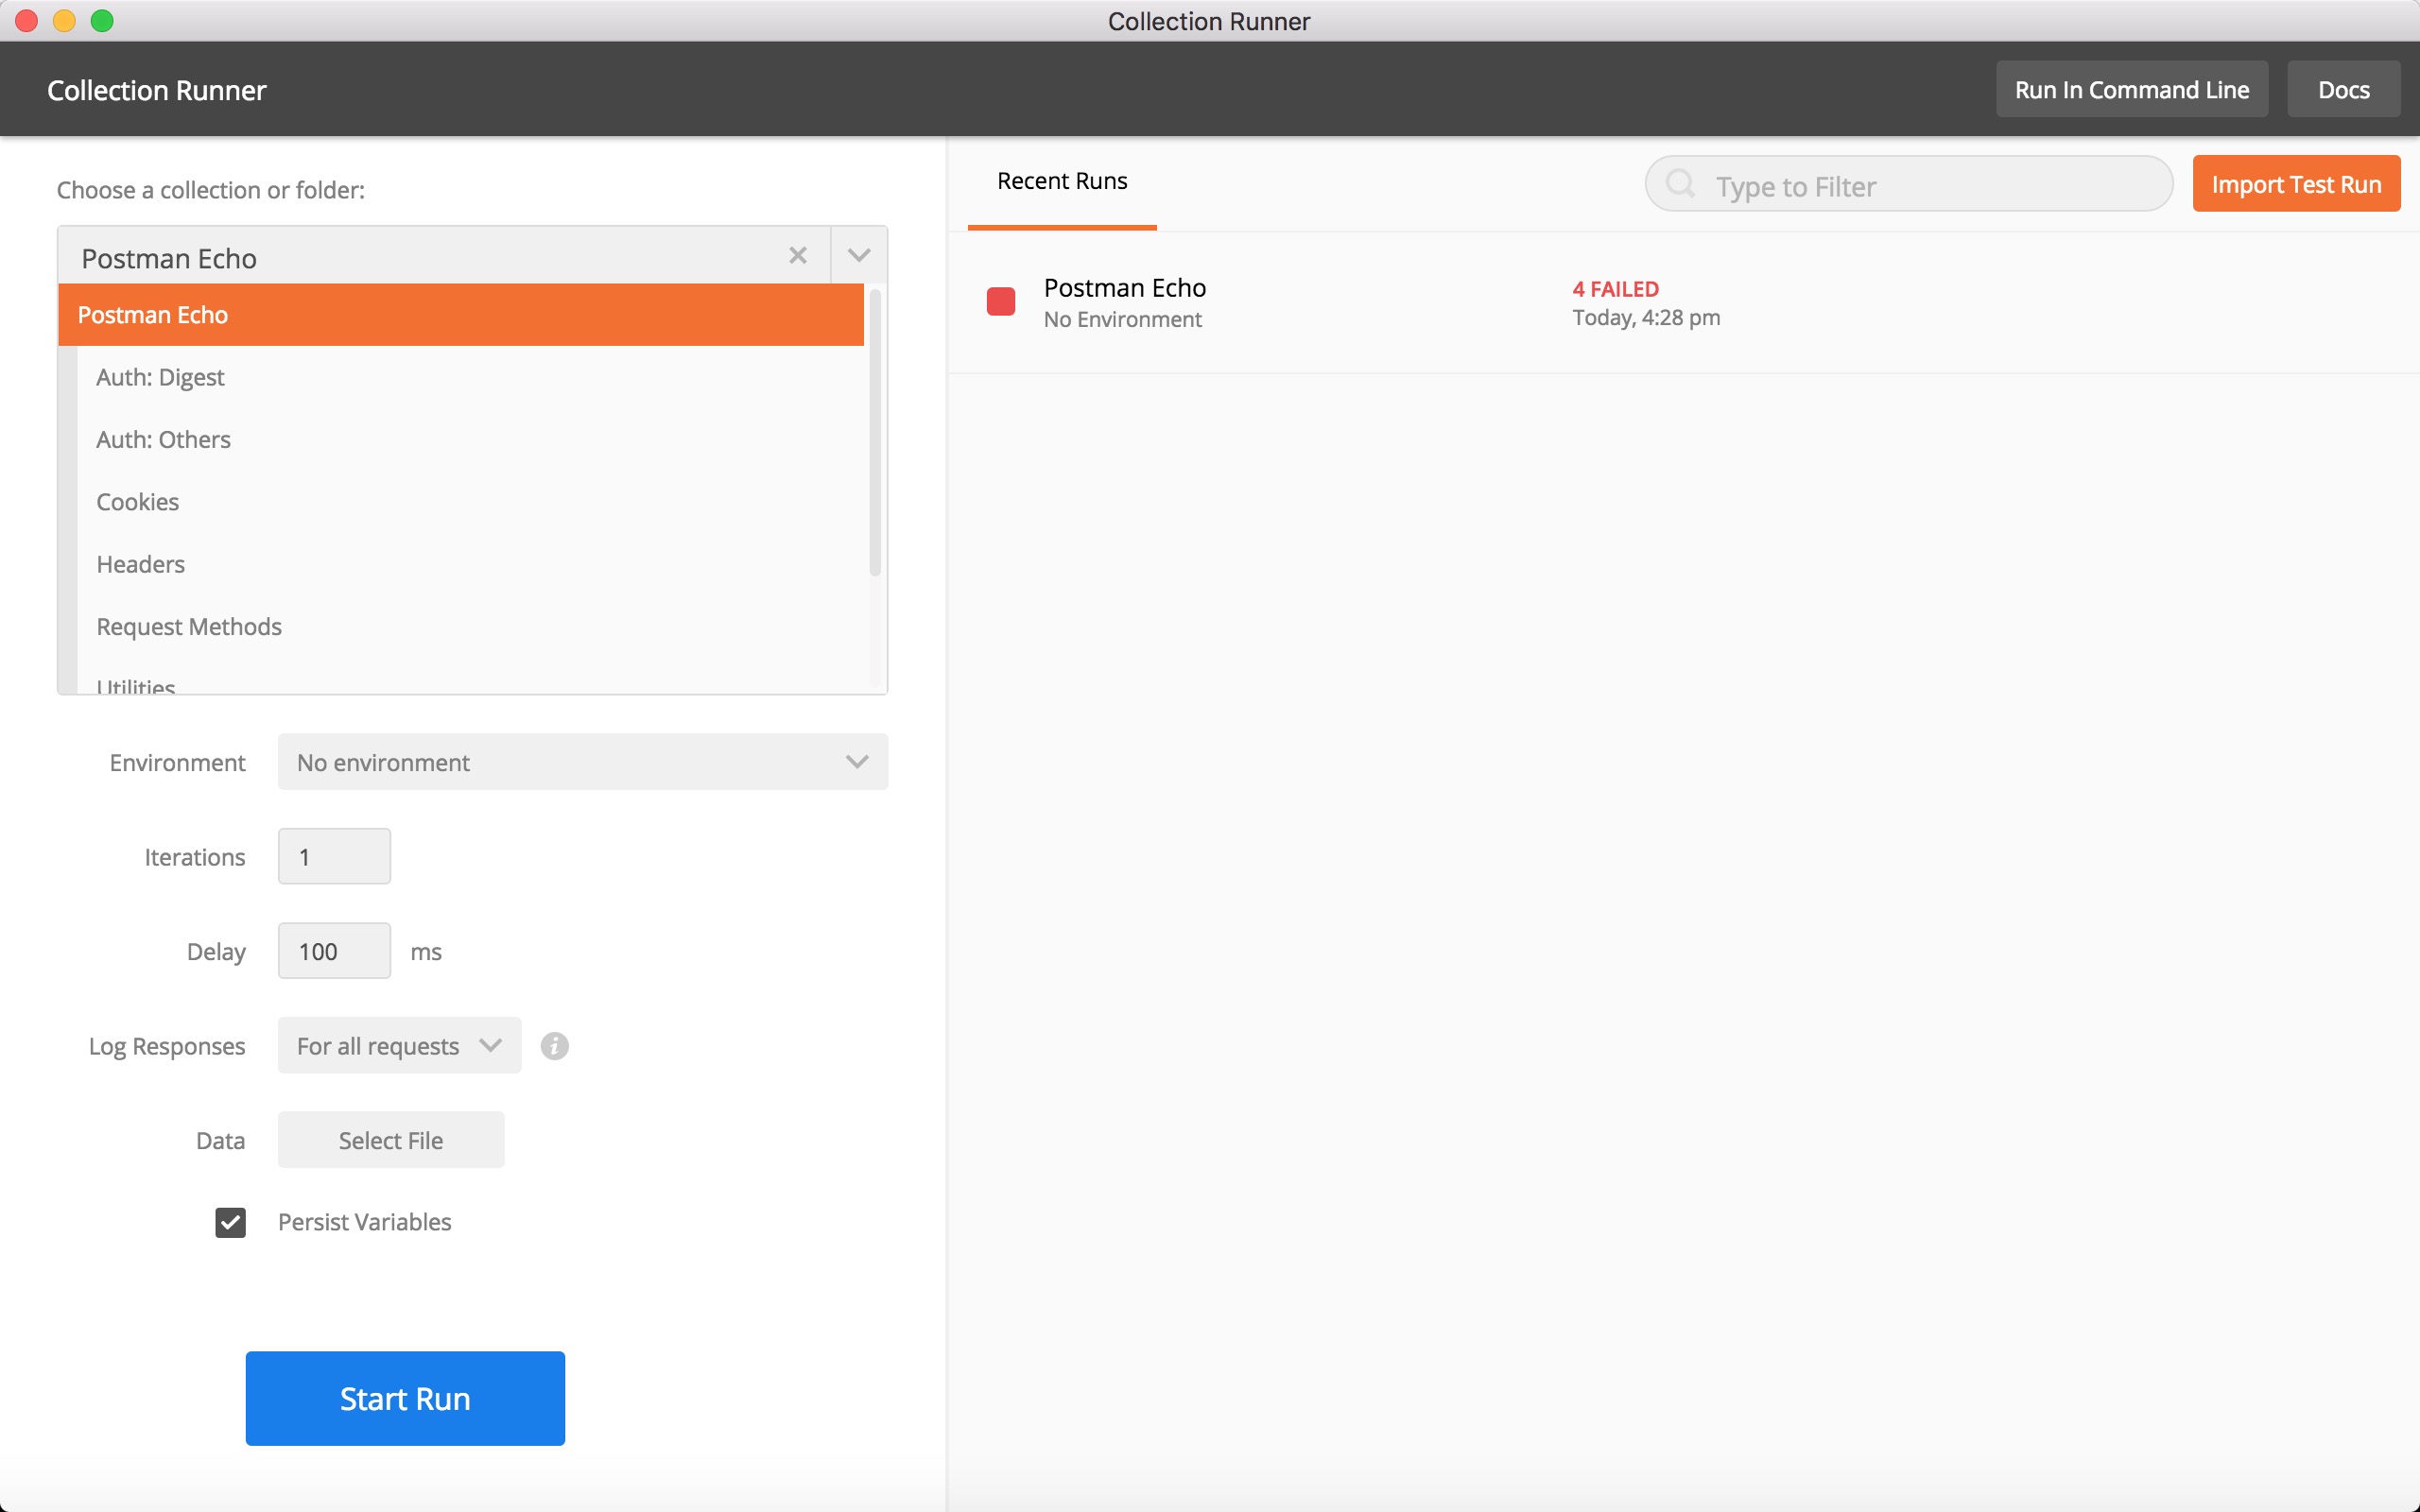Click the Iterations input field
The width and height of the screenshot is (2420, 1512).
click(333, 855)
